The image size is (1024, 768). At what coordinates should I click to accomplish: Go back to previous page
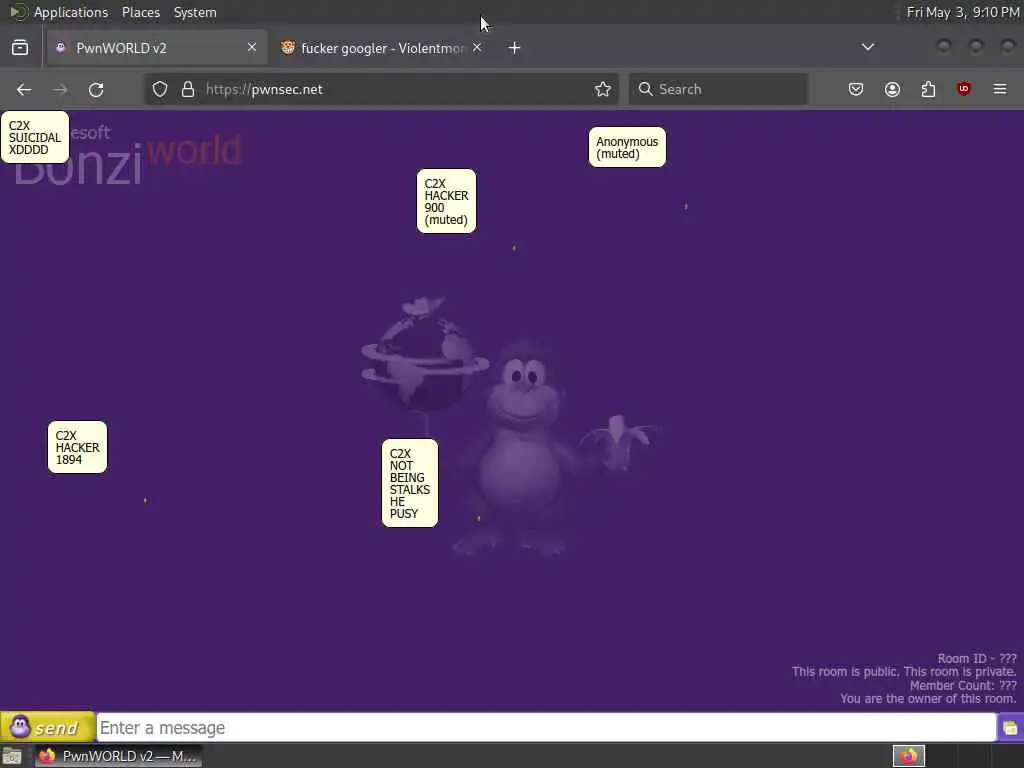(x=24, y=89)
